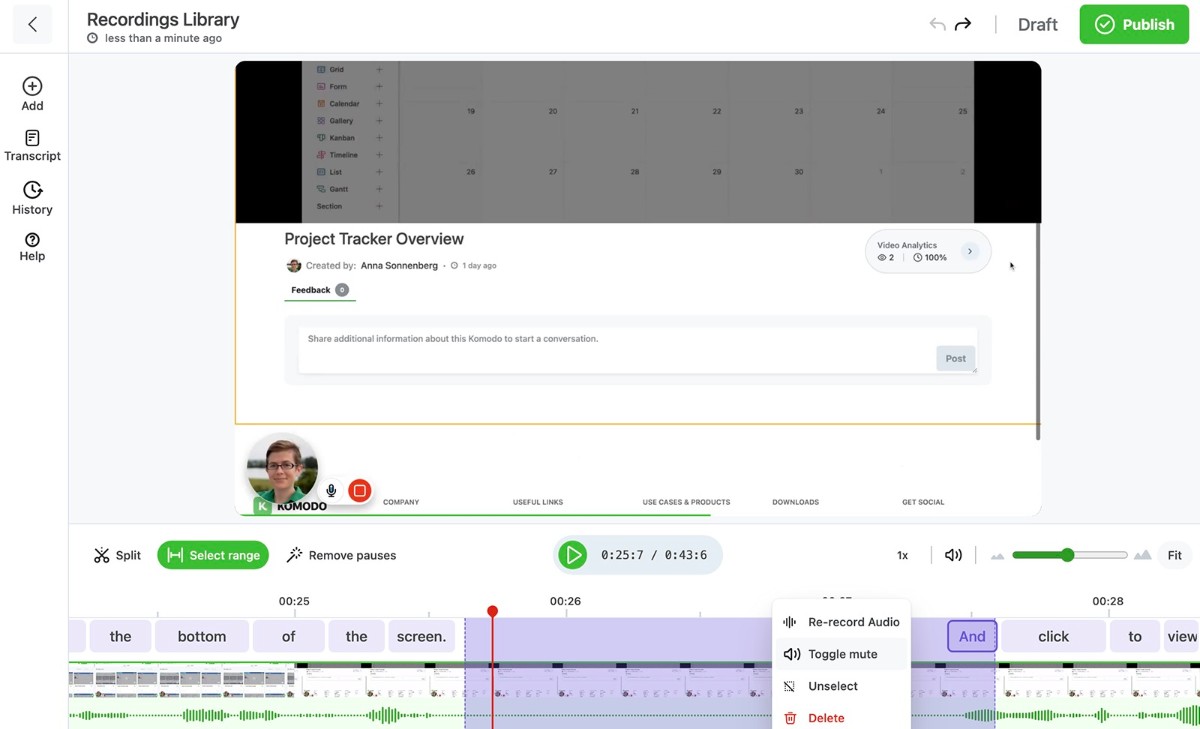Image resolution: width=1200 pixels, height=729 pixels.
Task: Click the redo arrow icon
Action: [x=963, y=25]
